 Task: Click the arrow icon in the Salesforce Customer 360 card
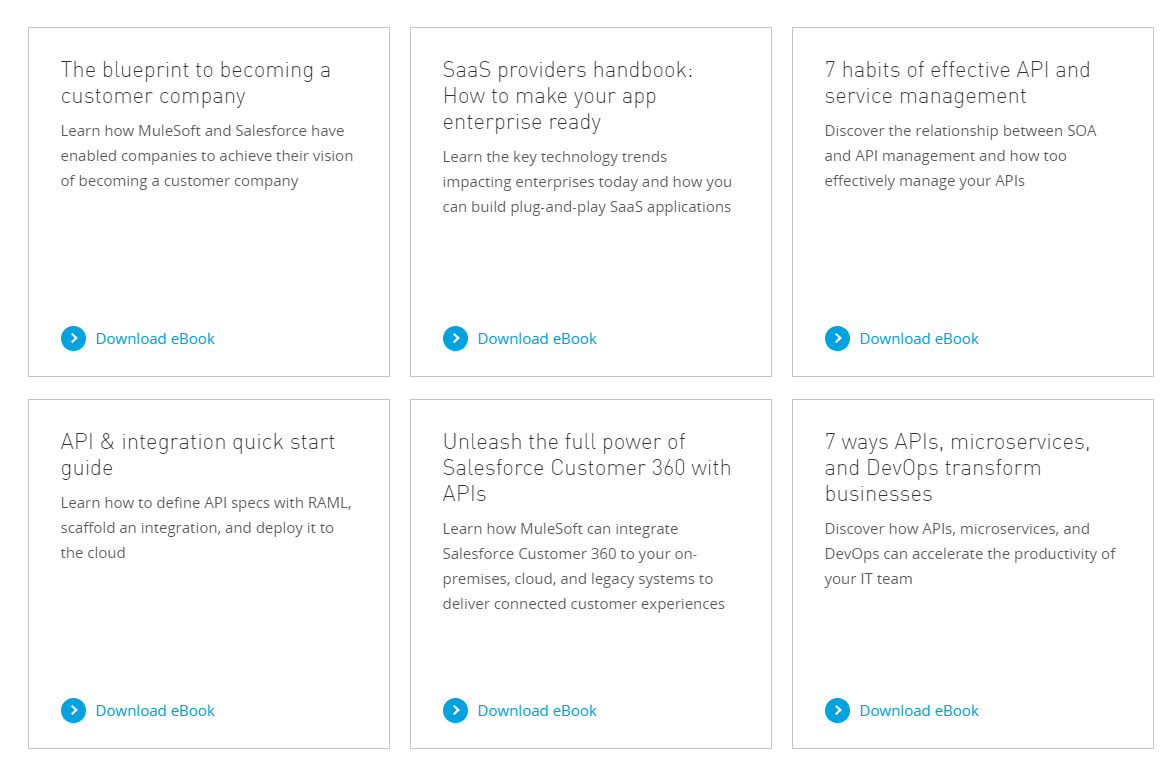tap(456, 711)
